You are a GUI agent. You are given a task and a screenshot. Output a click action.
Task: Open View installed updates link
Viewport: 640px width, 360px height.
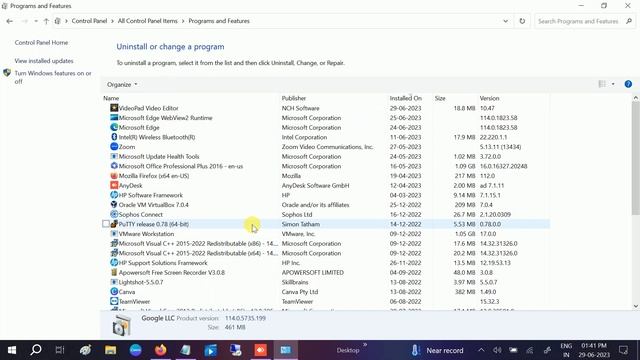click(44, 61)
